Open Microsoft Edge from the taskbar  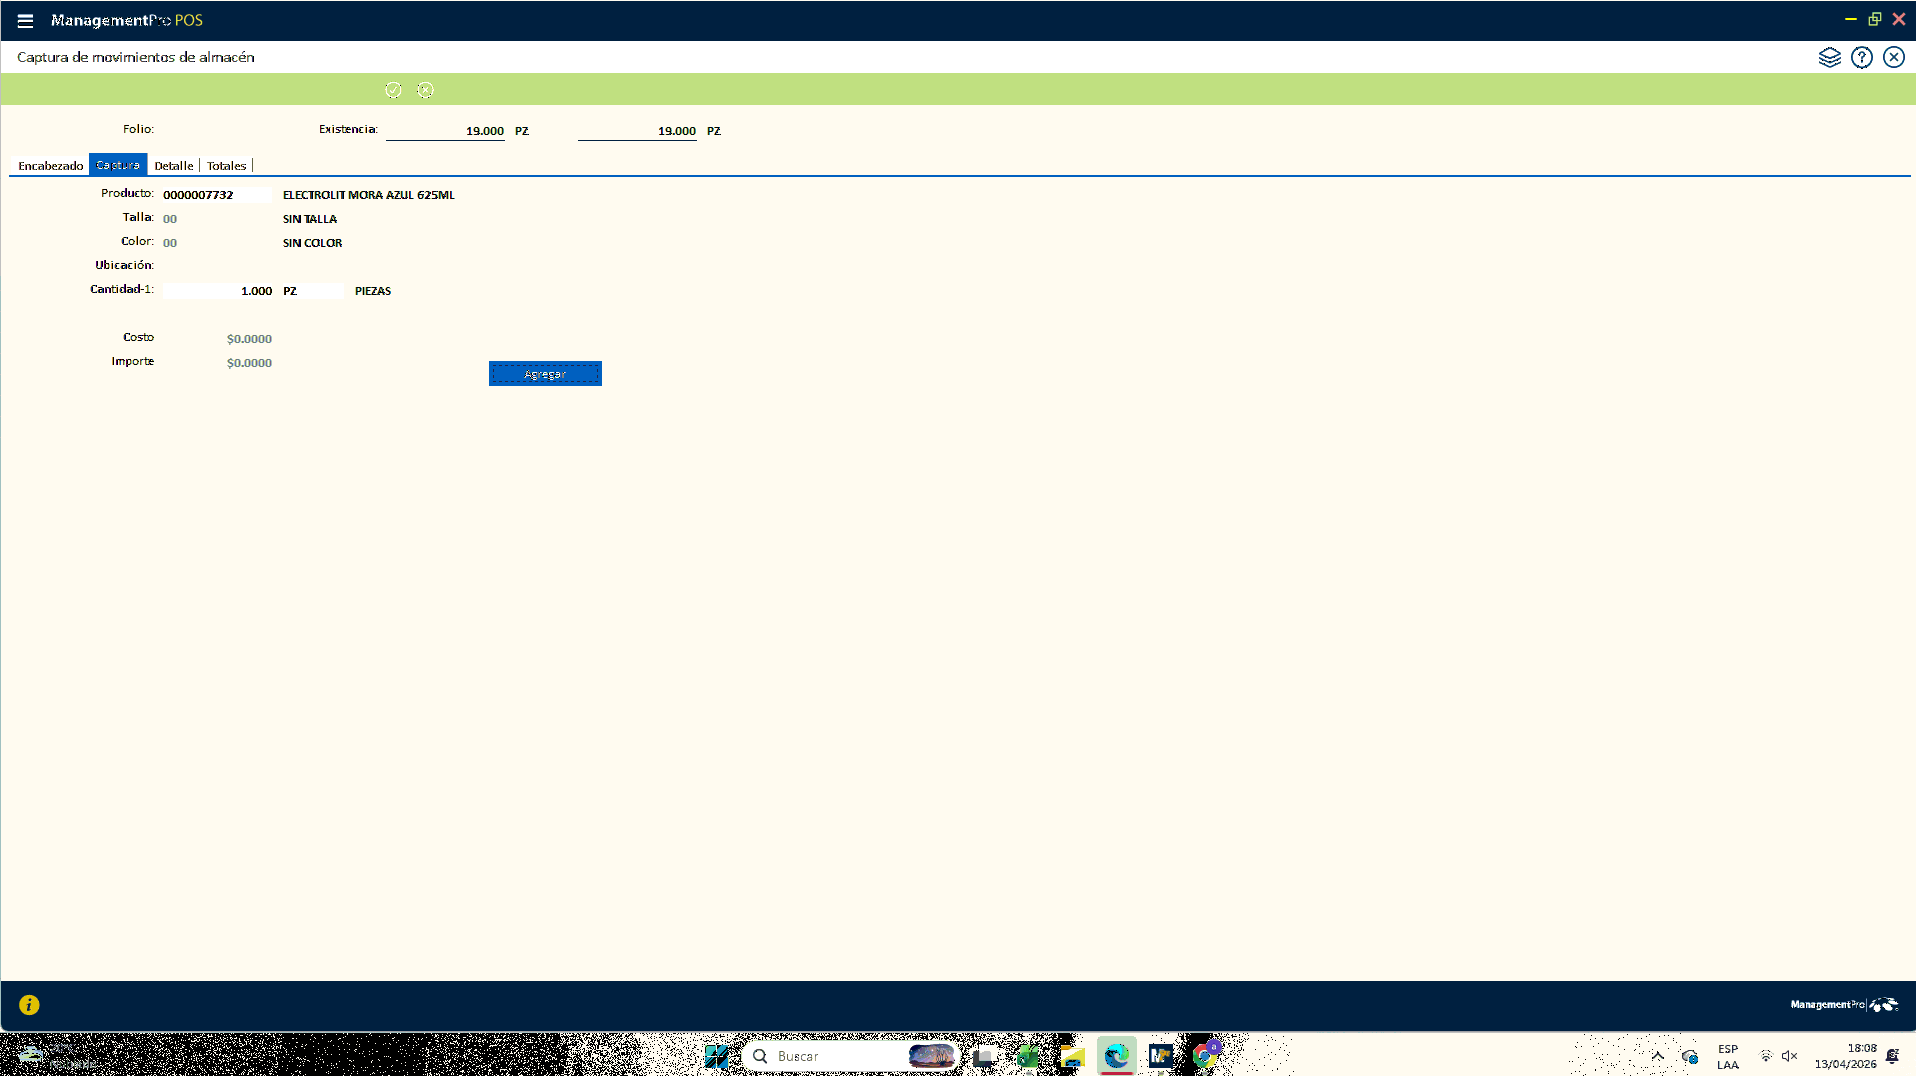1116,1055
